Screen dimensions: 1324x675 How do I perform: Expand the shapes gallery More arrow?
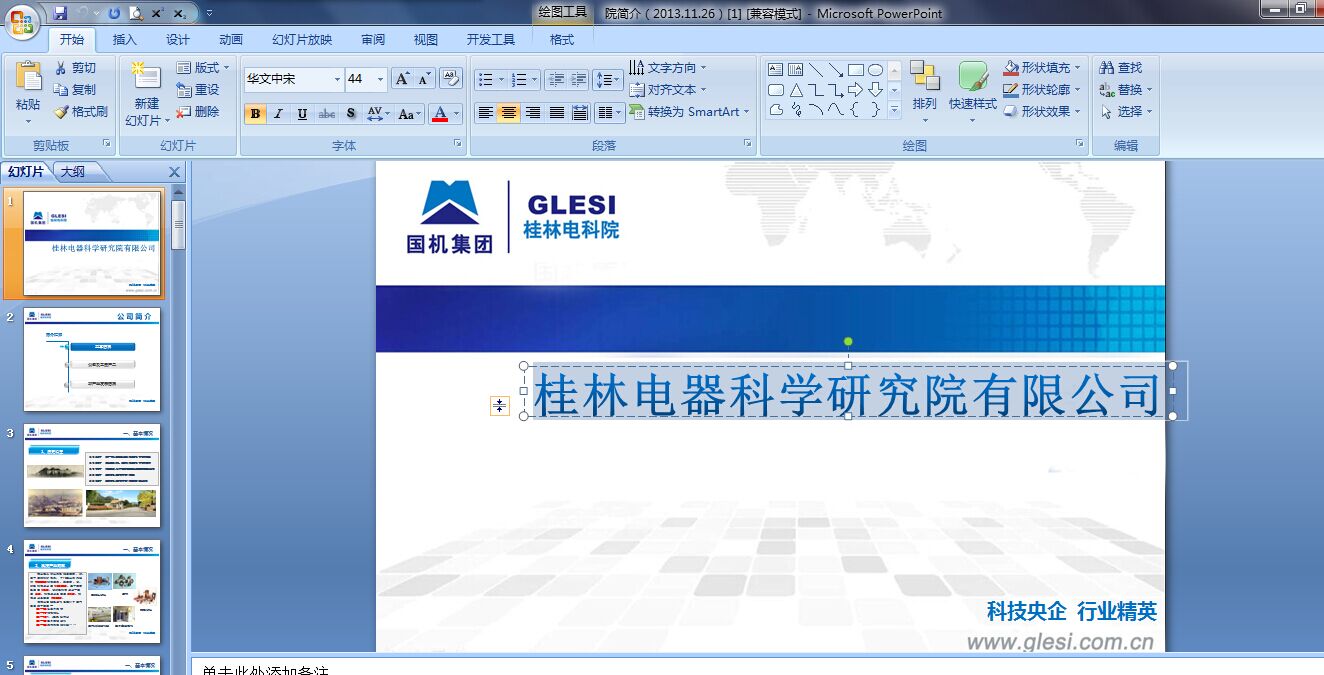(894, 109)
